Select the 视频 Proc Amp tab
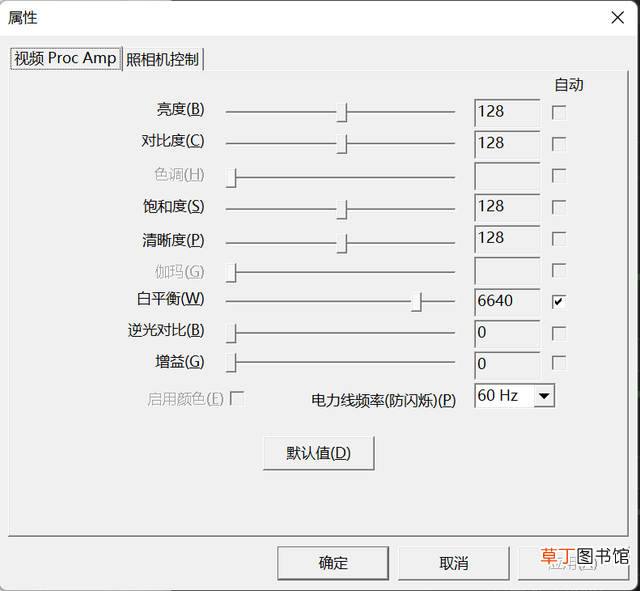 (x=66, y=58)
